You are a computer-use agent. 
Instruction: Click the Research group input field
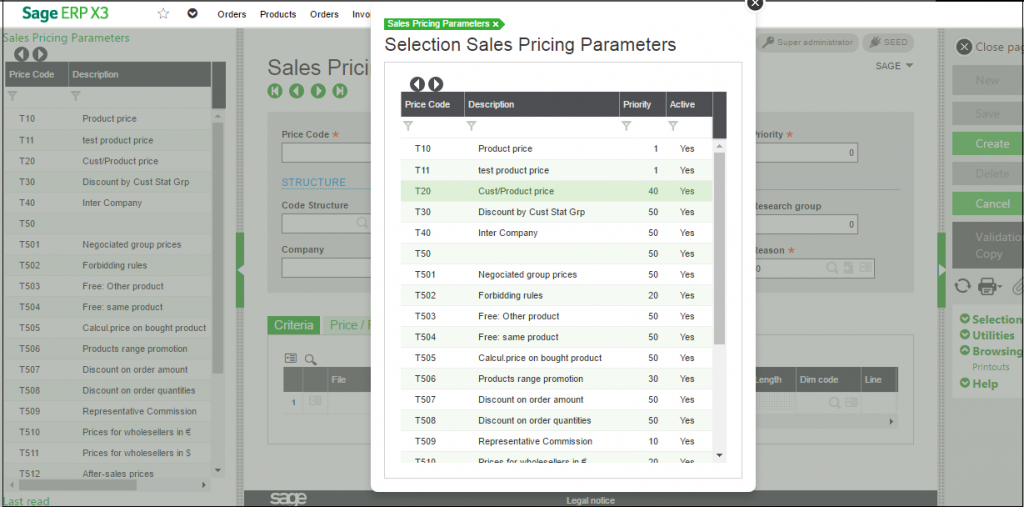(805, 225)
